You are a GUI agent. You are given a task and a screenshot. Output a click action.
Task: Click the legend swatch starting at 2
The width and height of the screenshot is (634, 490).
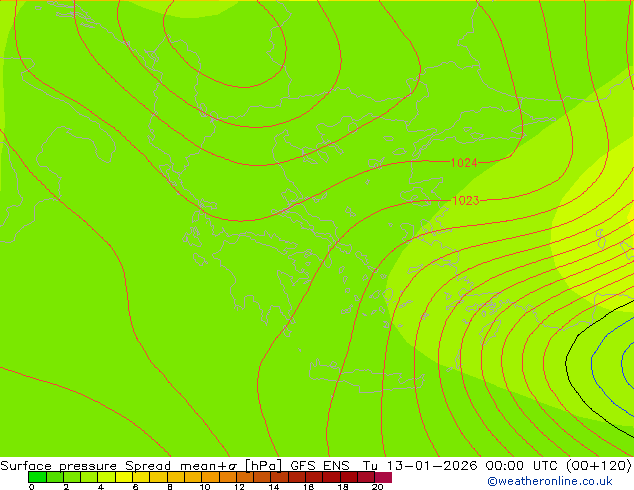(72, 477)
